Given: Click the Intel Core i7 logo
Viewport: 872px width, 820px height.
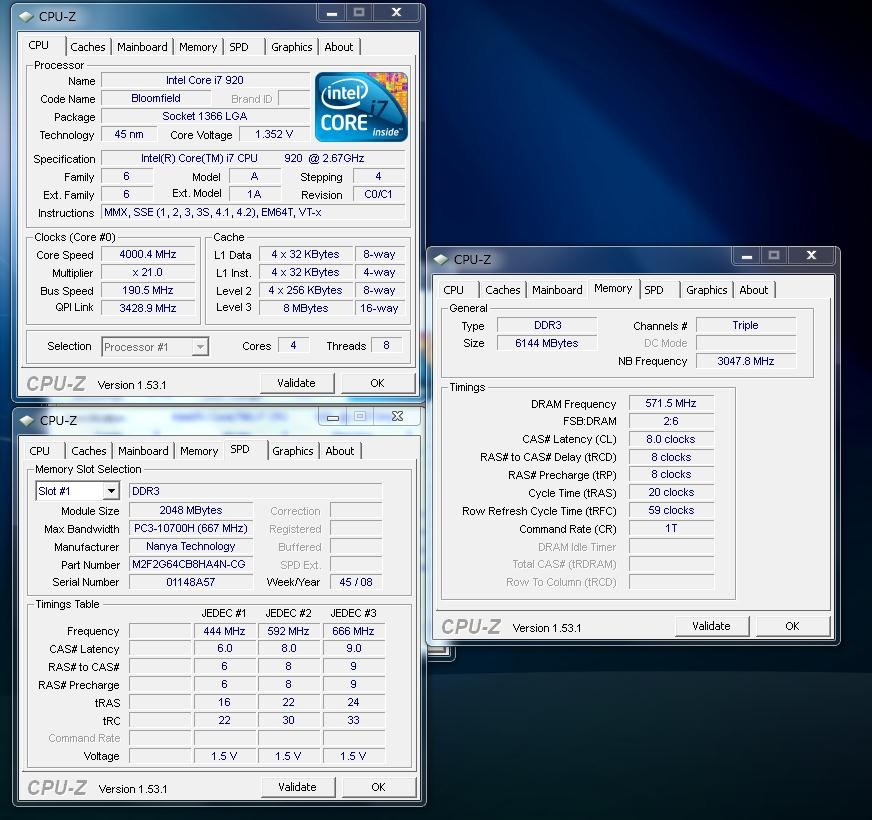Looking at the screenshot, I should (361, 106).
